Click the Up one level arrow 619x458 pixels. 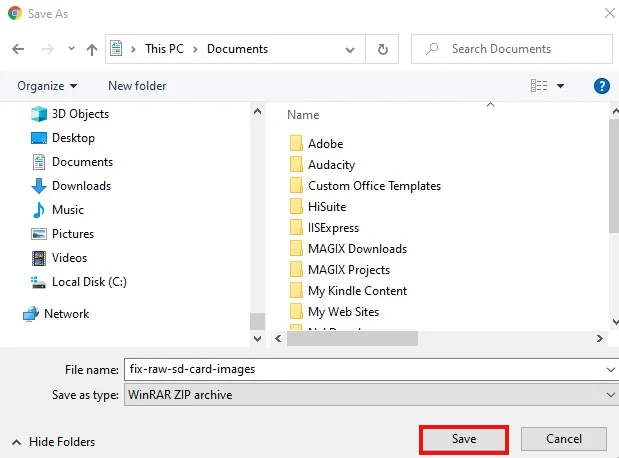pos(92,49)
